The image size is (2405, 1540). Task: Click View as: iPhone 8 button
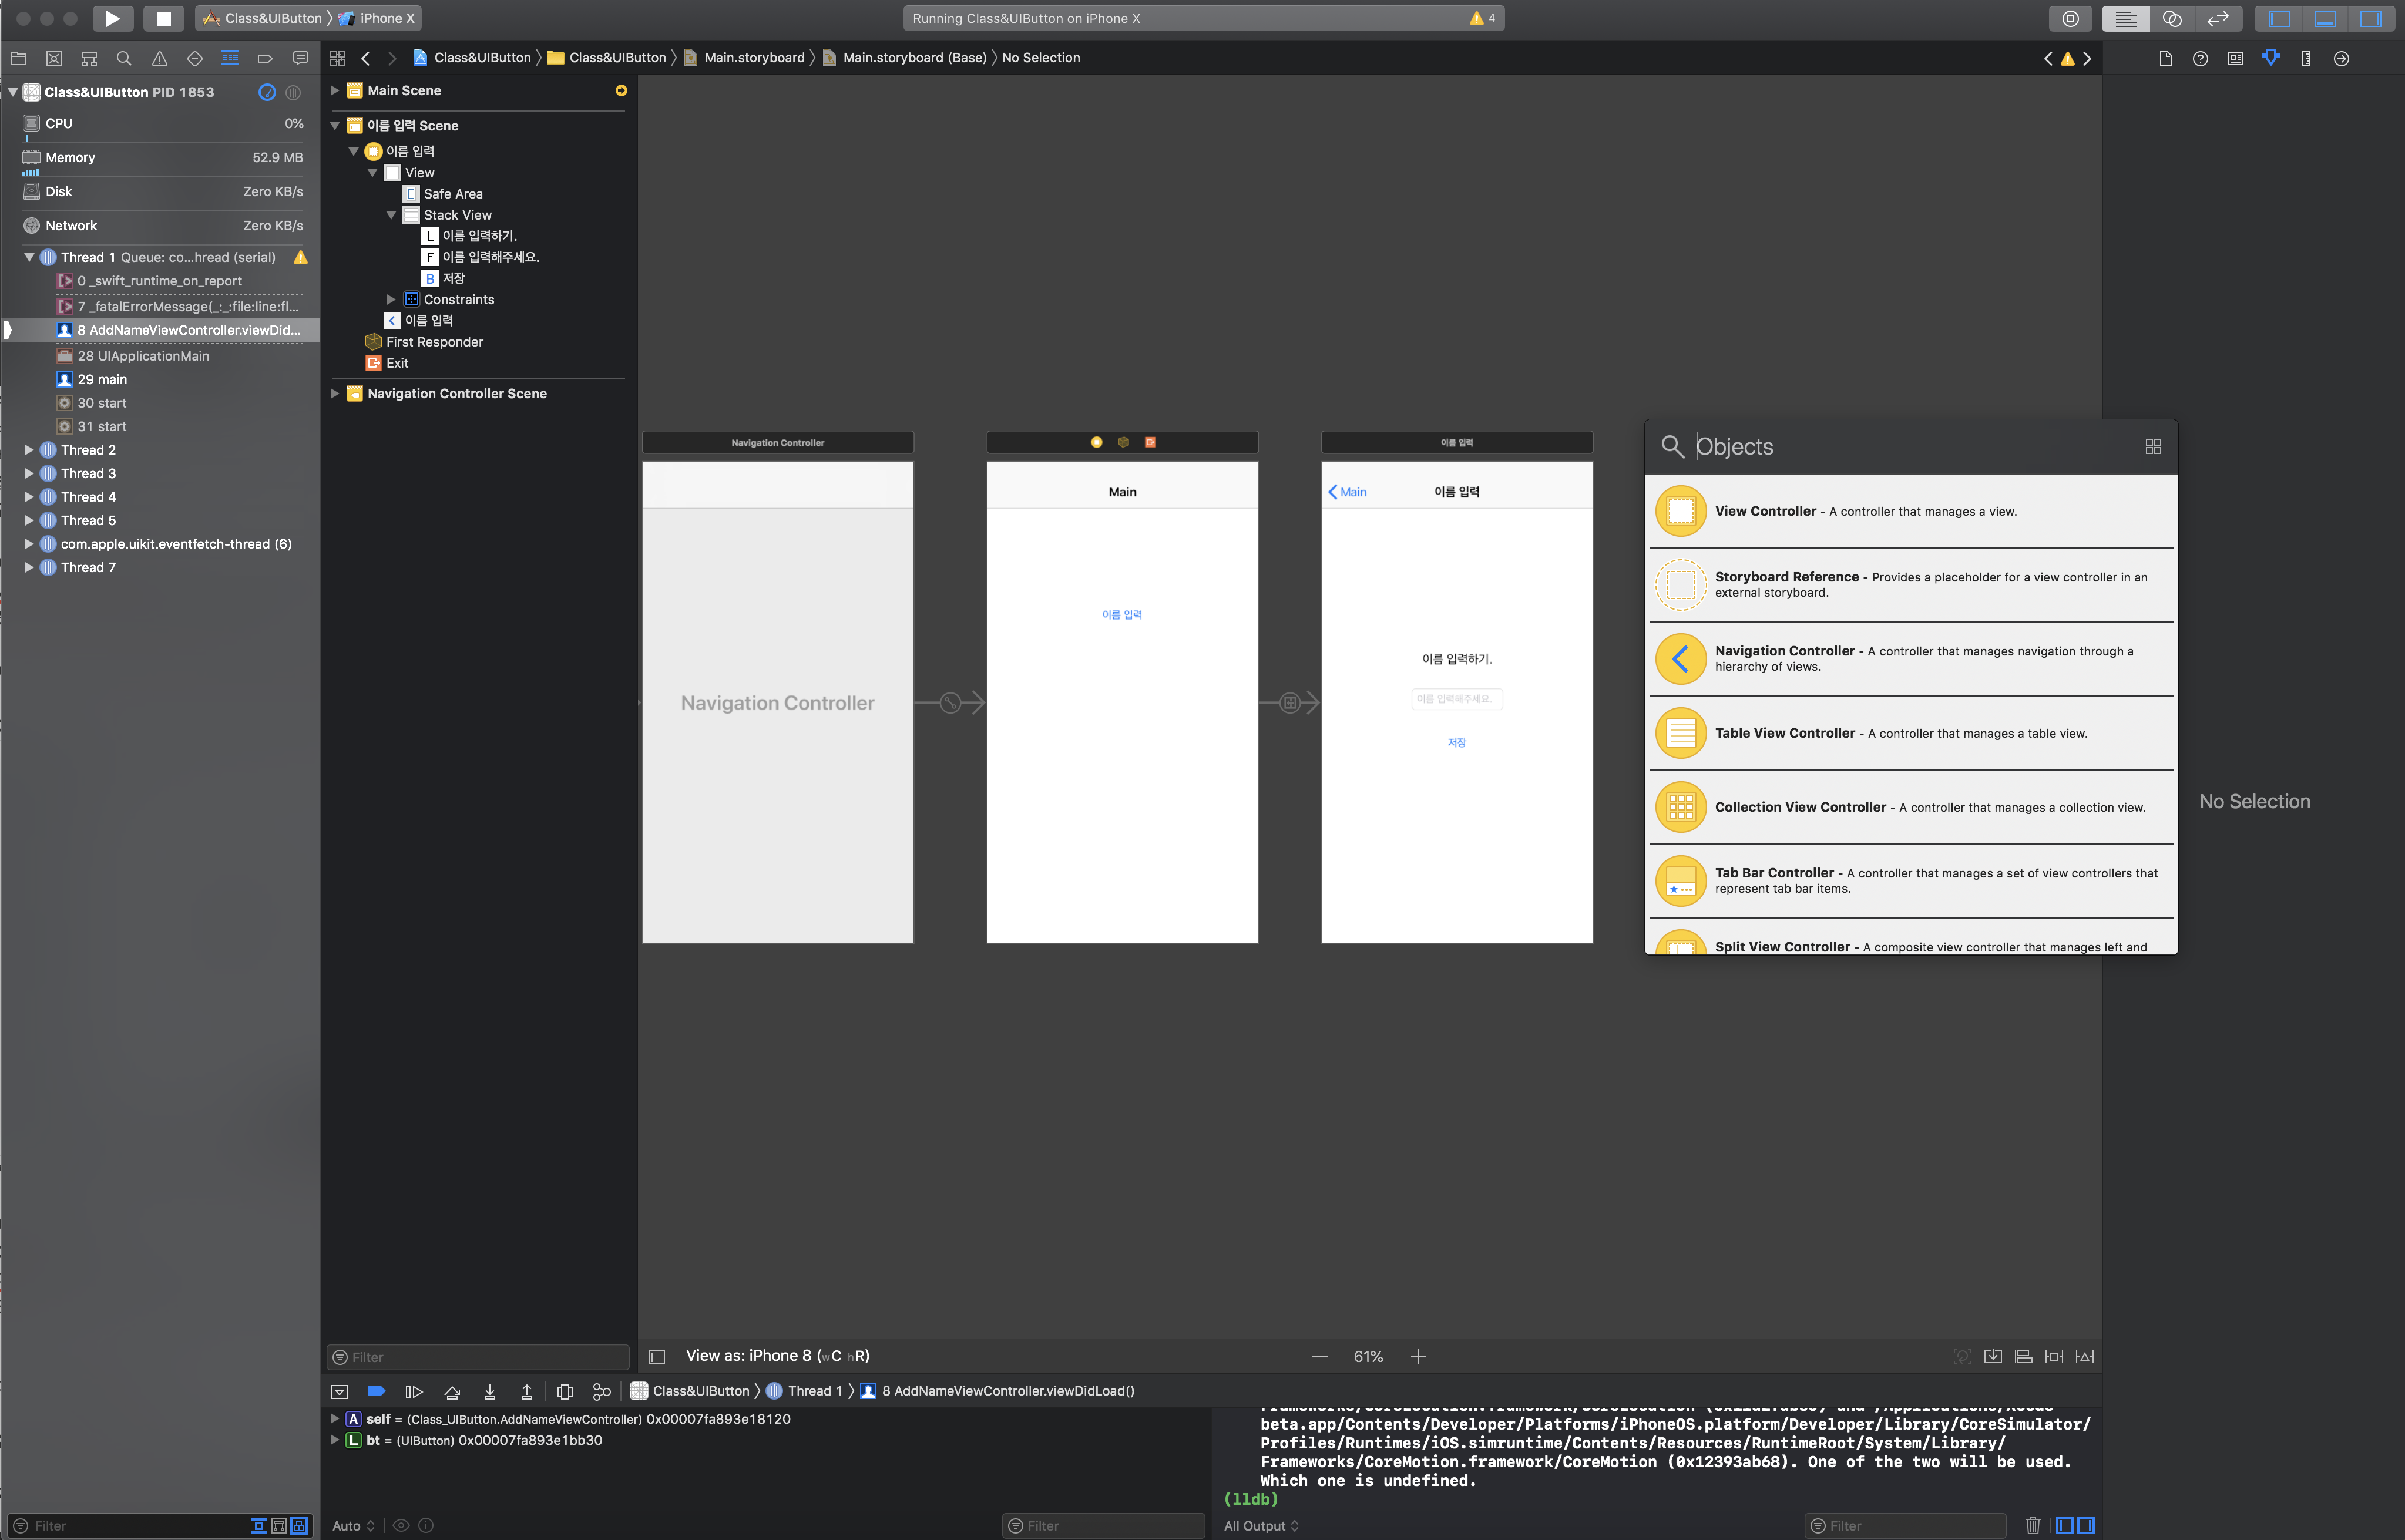click(x=777, y=1356)
